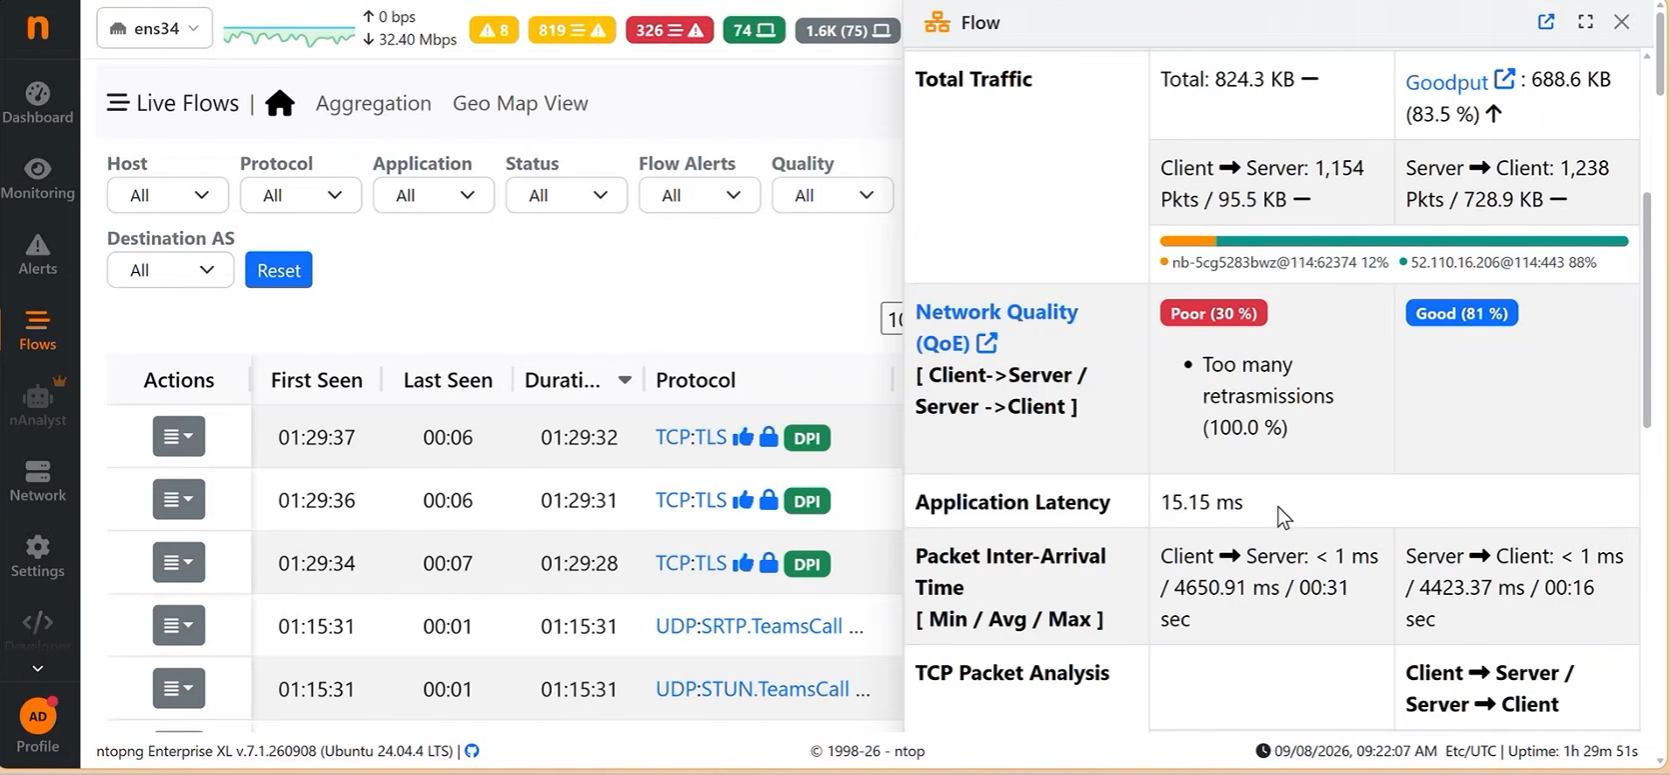Screen dimensions: 1670x775
Task: Open the Status filter dropdown
Action: pos(567,195)
